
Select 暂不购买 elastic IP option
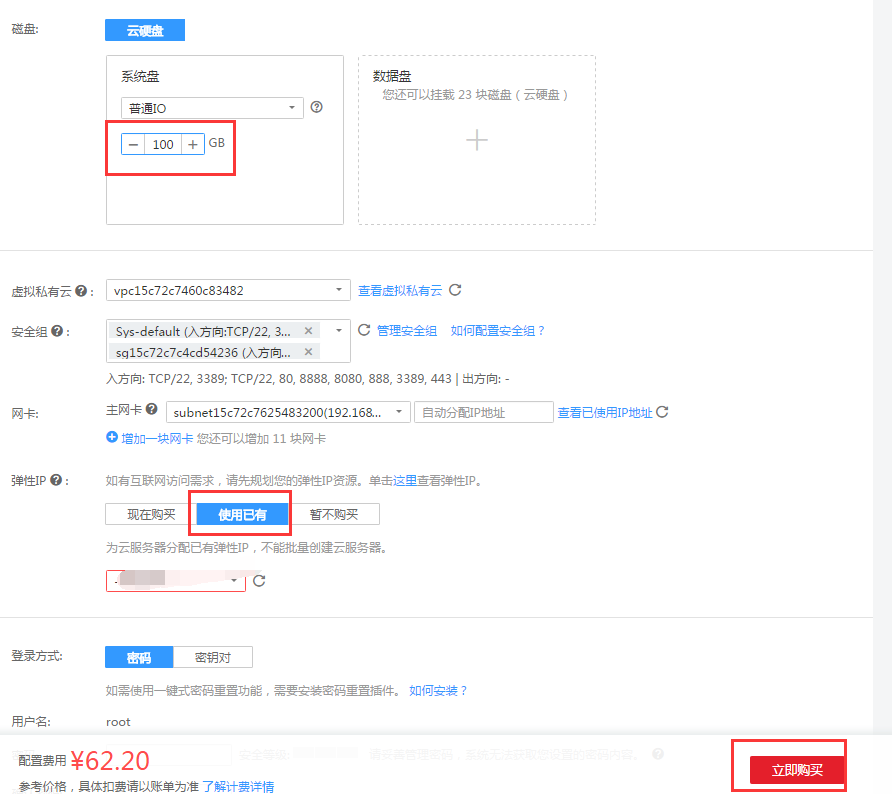click(x=335, y=515)
